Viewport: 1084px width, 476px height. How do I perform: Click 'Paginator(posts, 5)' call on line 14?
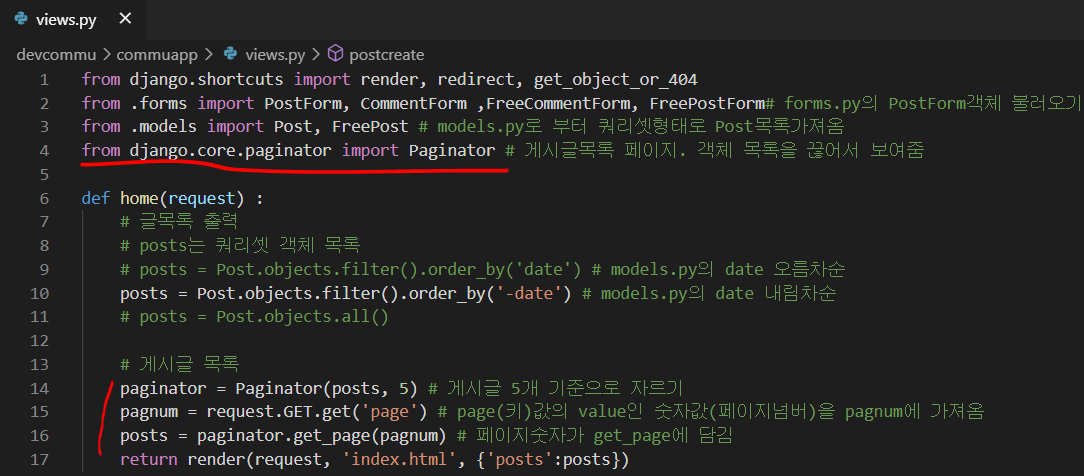click(x=326, y=388)
